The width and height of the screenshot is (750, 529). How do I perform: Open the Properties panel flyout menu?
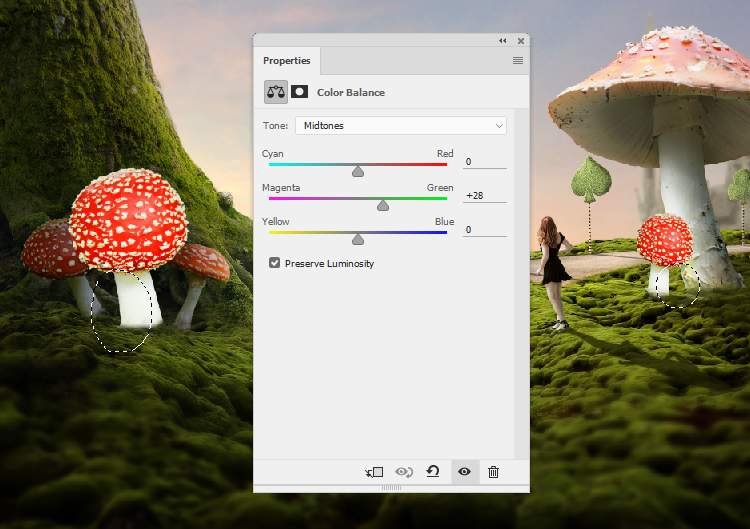coord(518,61)
